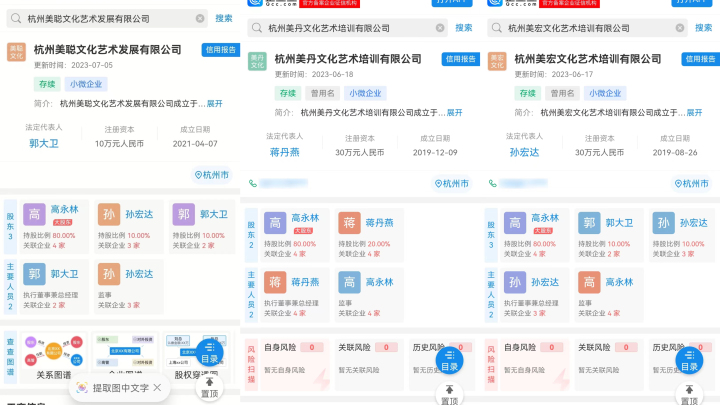Clear search text in 杭州美聪 search box

(200, 18)
